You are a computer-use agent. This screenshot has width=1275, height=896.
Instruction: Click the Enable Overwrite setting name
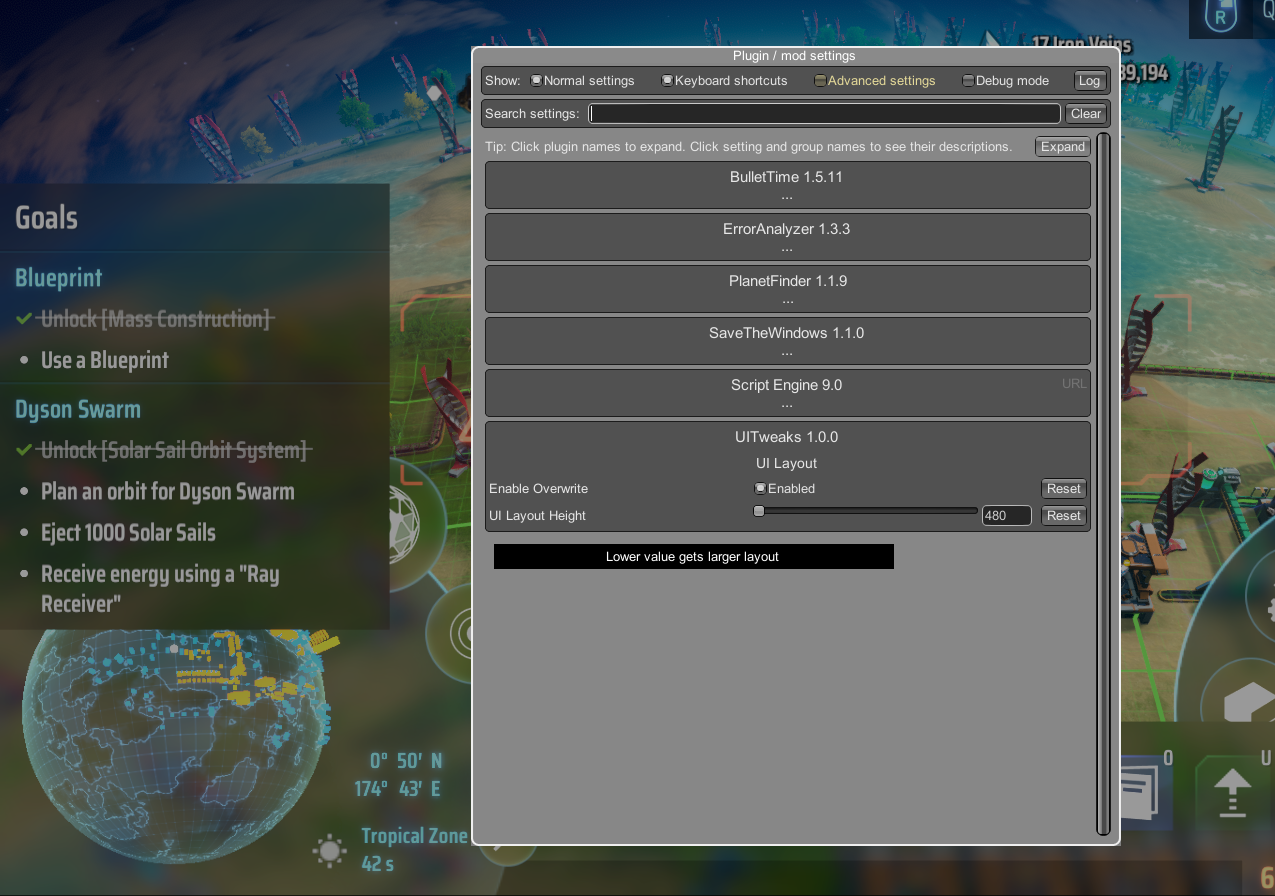click(538, 488)
